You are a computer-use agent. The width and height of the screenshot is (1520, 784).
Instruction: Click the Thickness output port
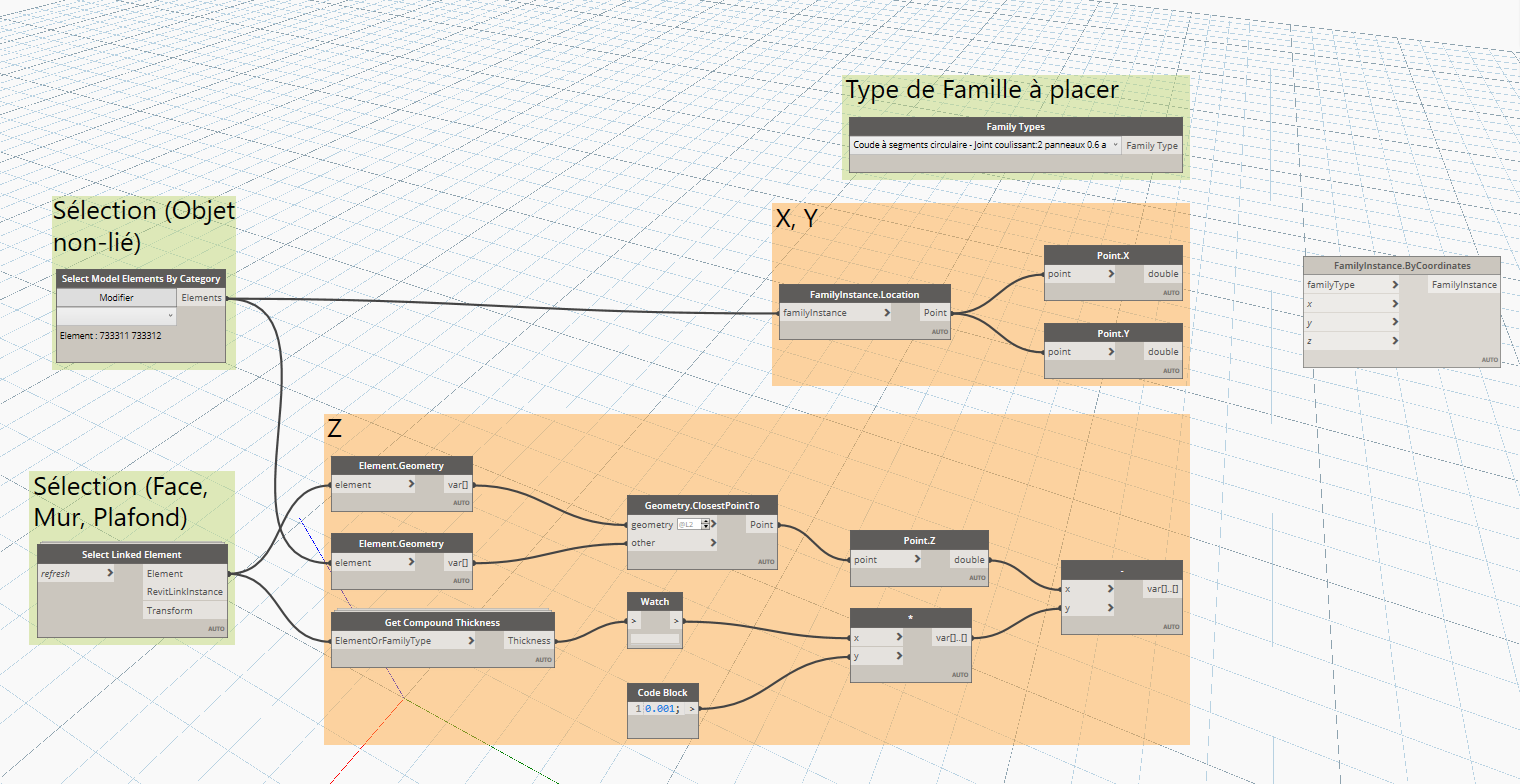[528, 641]
